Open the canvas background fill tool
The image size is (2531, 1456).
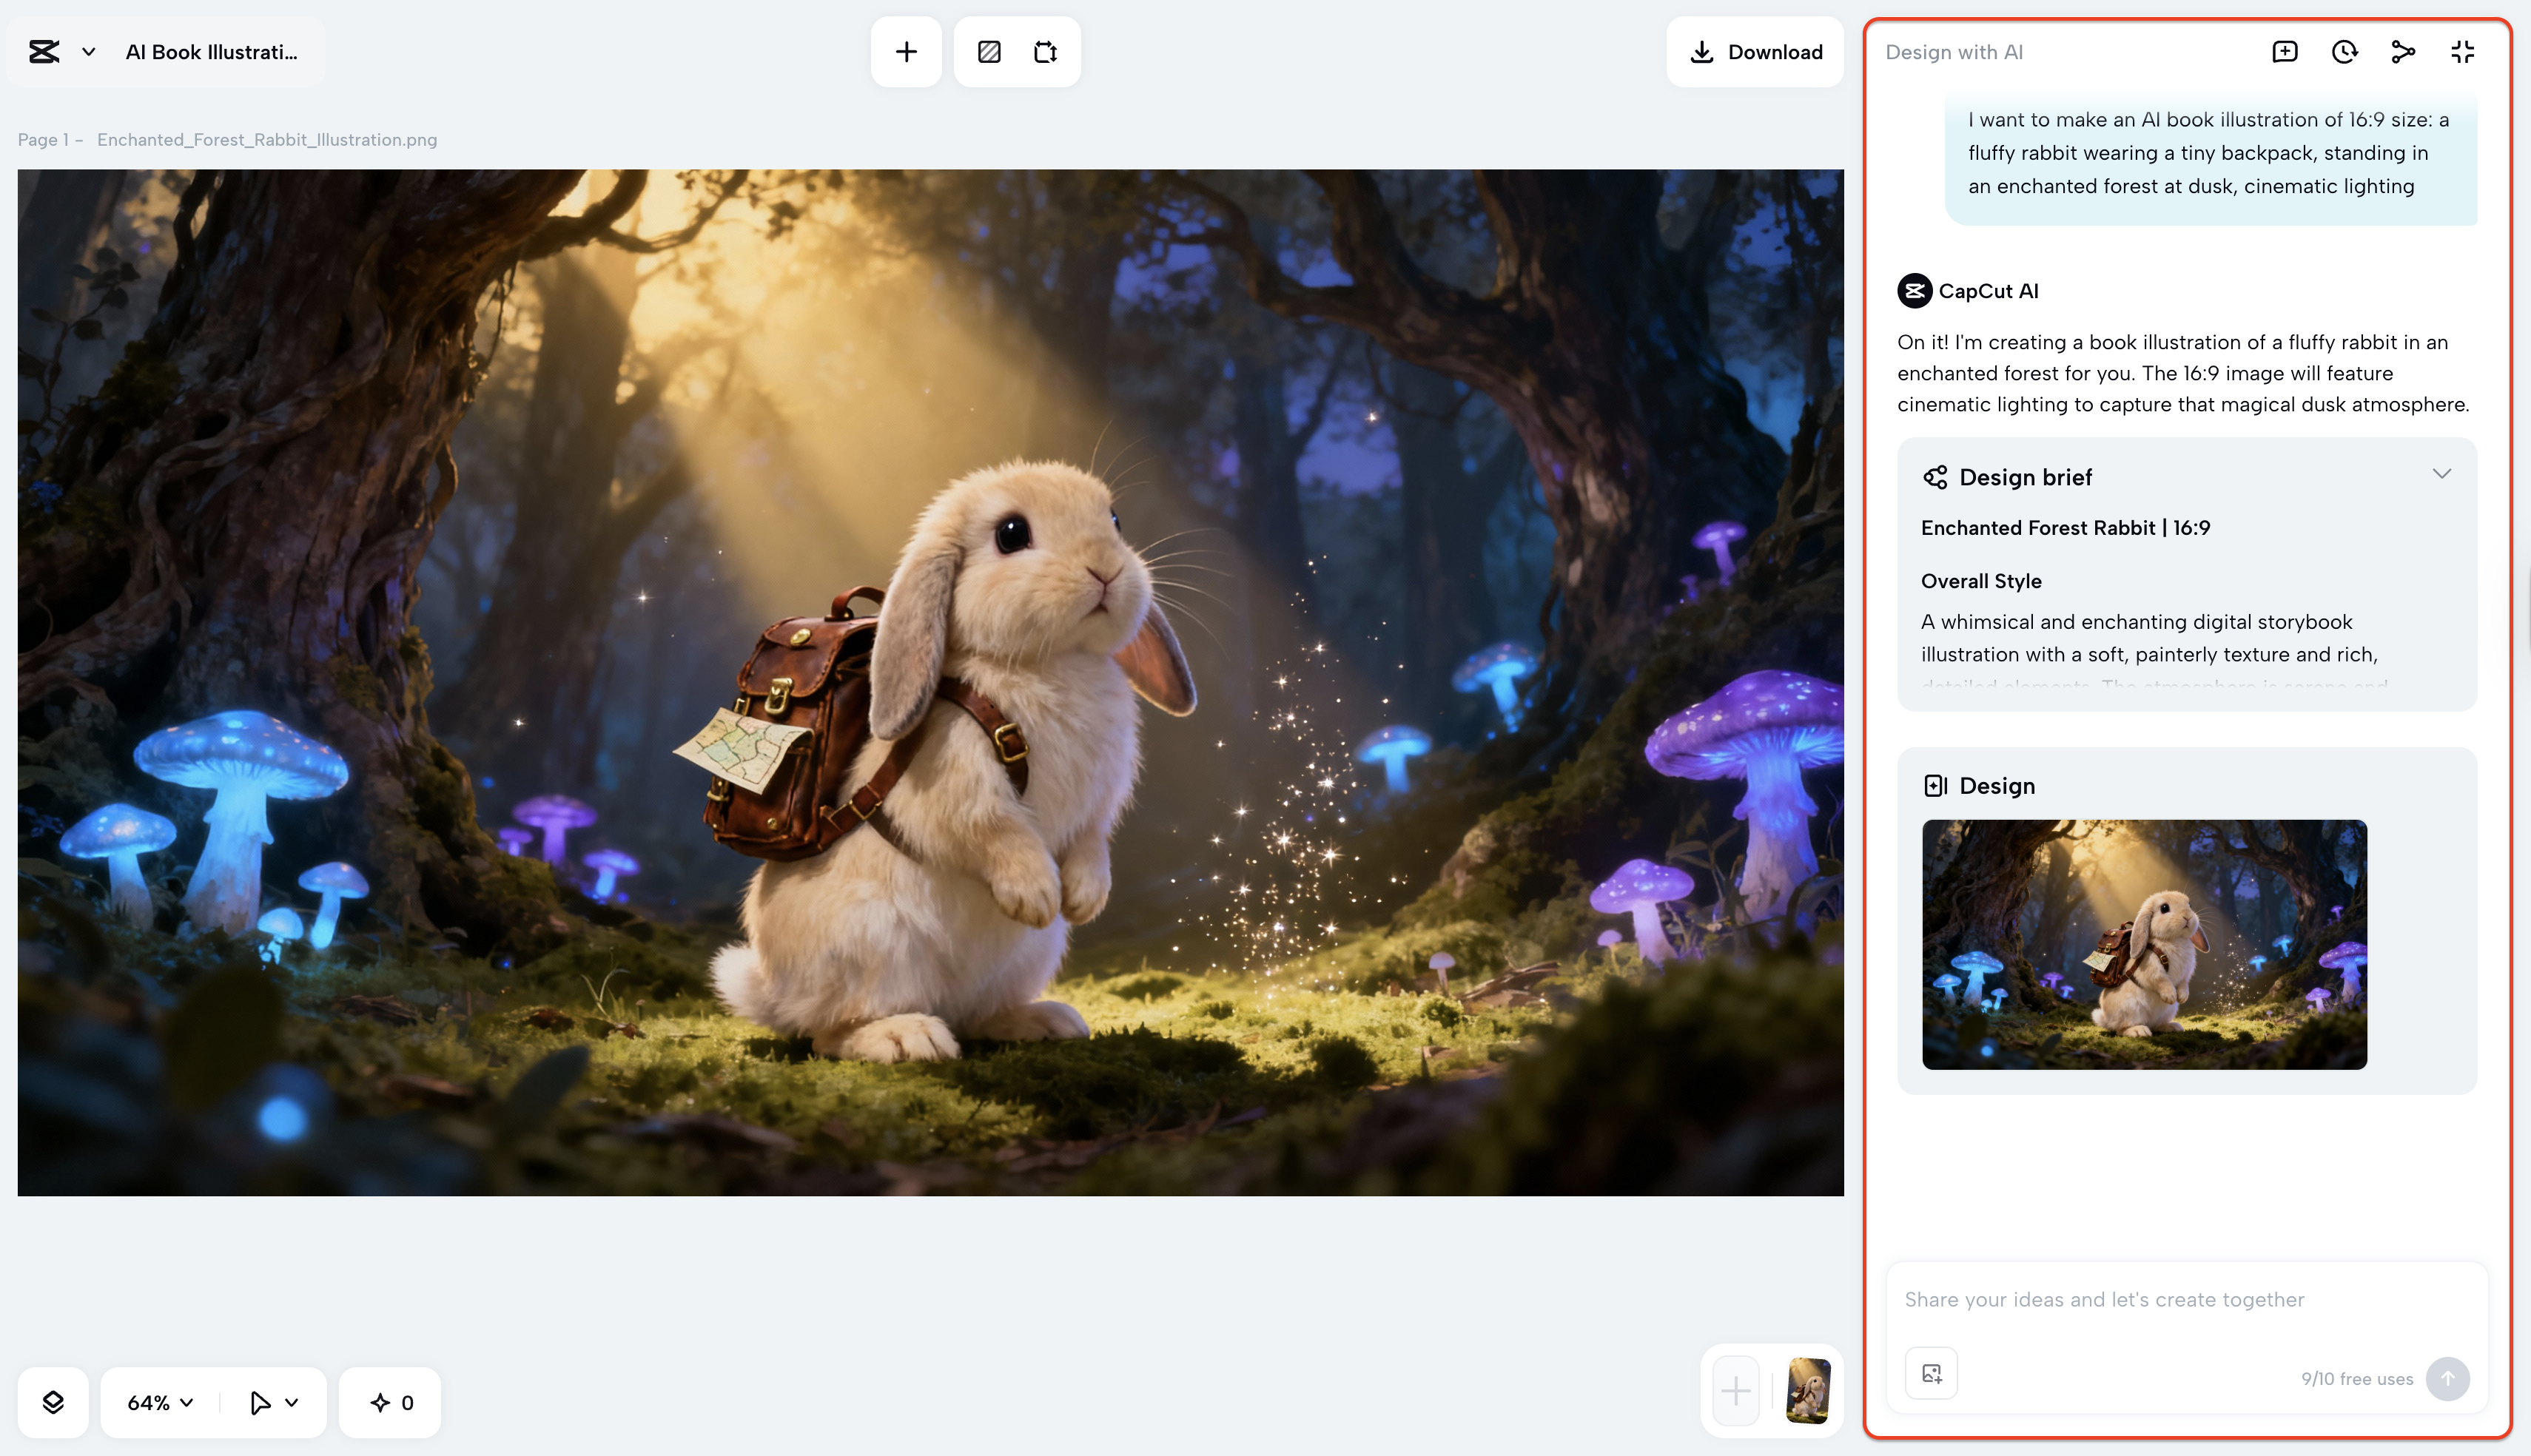click(989, 51)
